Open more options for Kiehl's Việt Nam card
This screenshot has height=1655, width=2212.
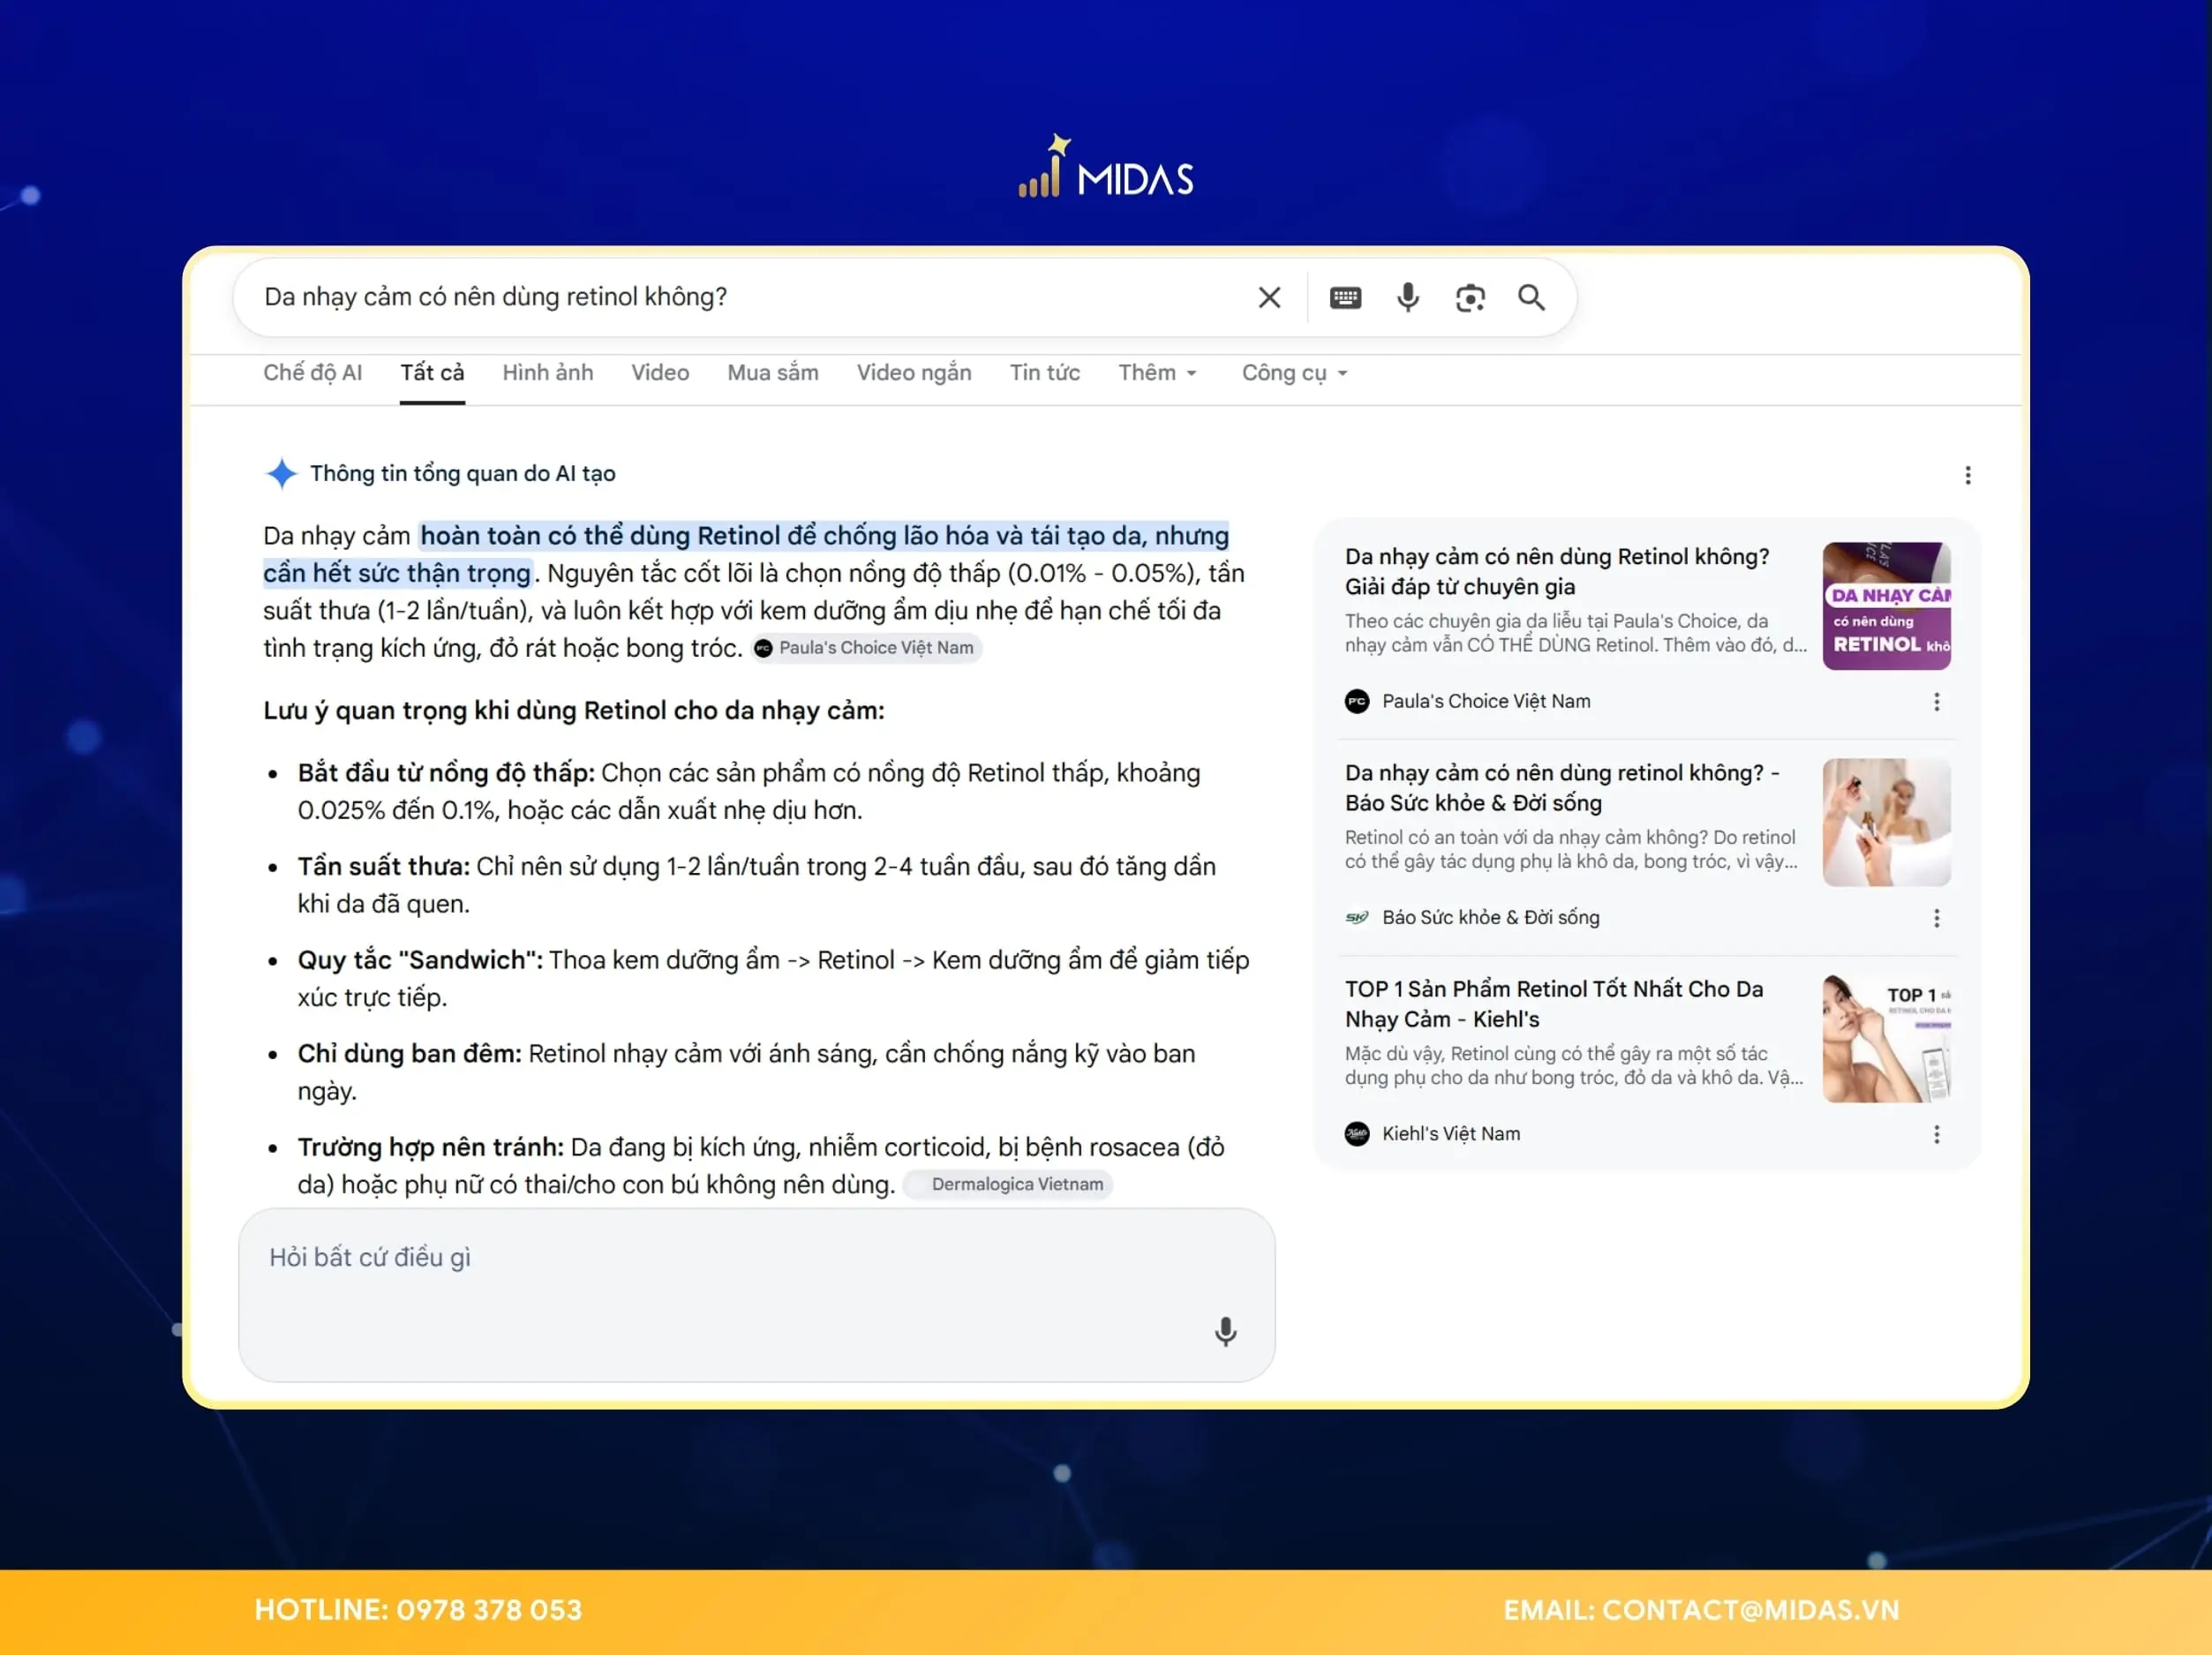coord(1936,1134)
